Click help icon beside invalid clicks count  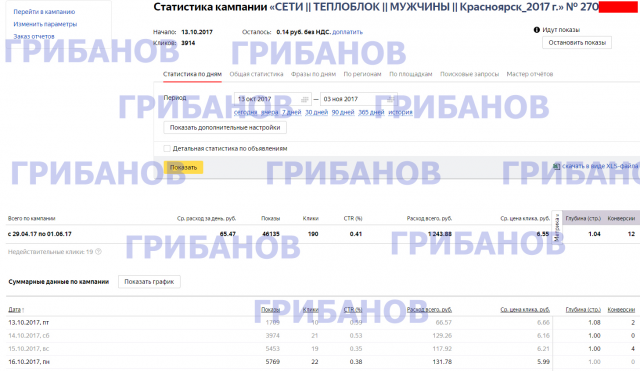point(98,252)
